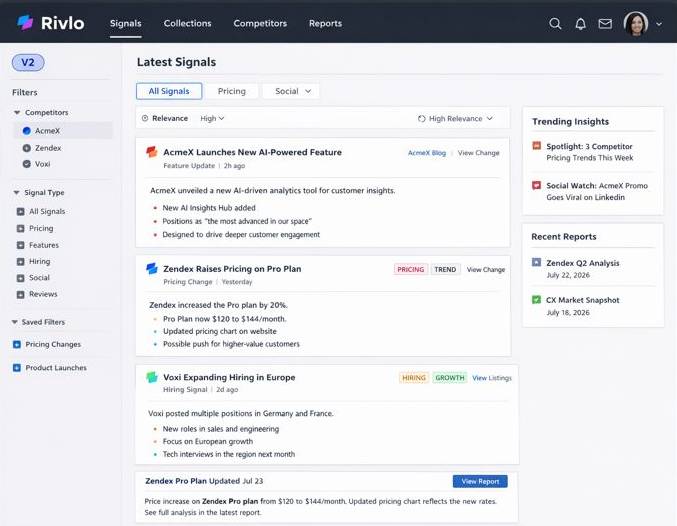Click the TREND tag on Zendex card

(445, 269)
